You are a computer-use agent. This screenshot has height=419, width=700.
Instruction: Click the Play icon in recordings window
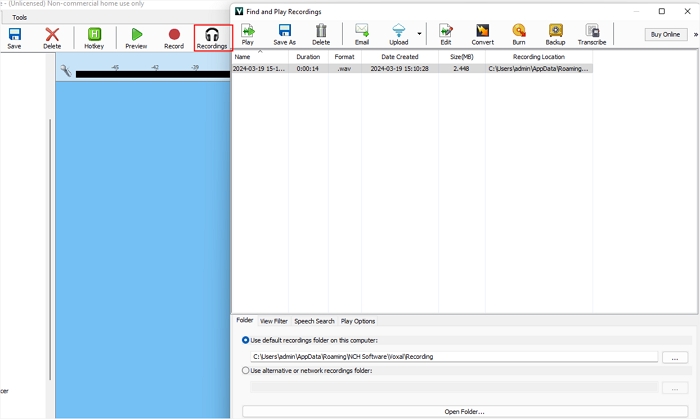[247, 35]
